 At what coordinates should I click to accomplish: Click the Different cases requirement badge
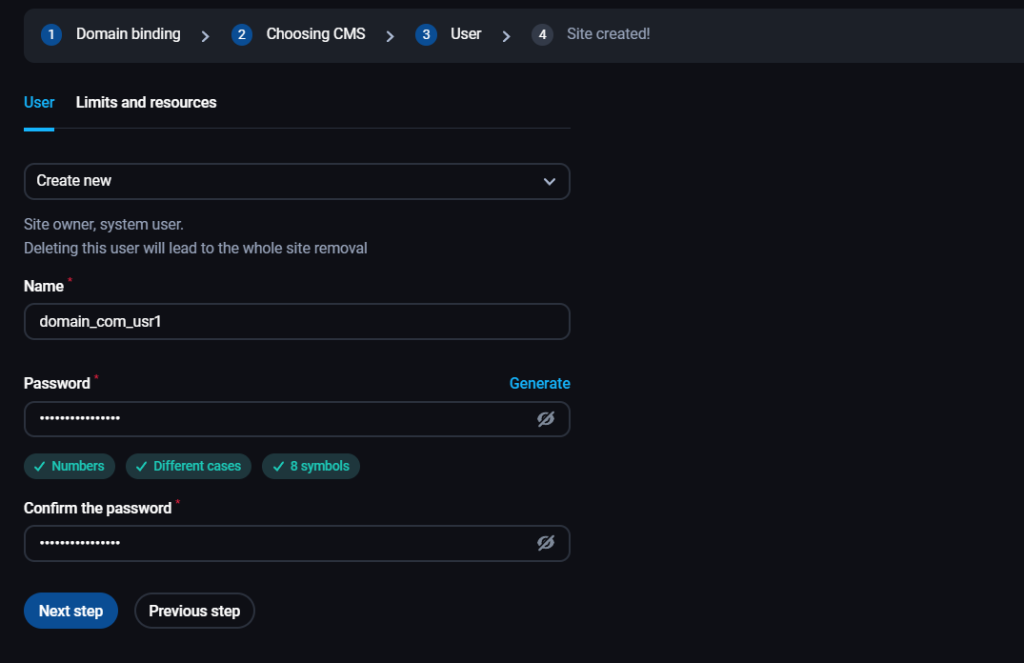coord(188,466)
